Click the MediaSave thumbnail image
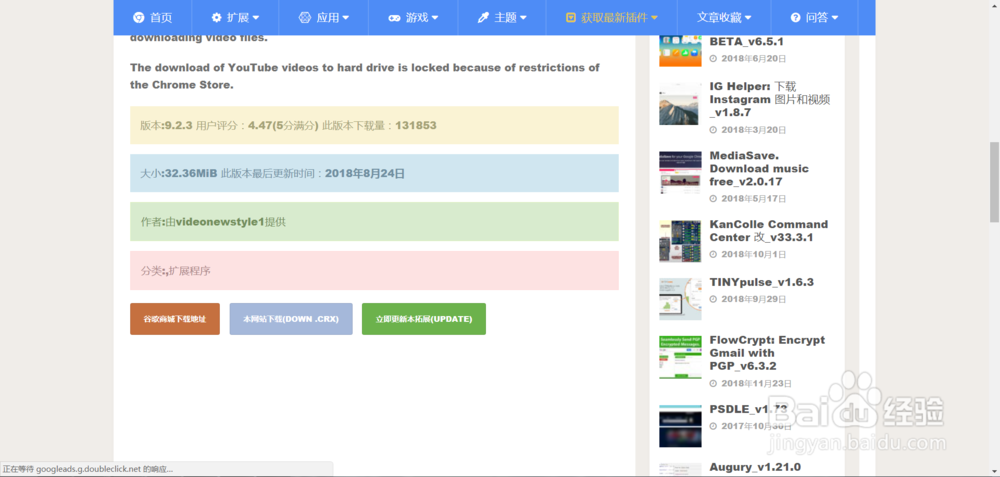 680,172
